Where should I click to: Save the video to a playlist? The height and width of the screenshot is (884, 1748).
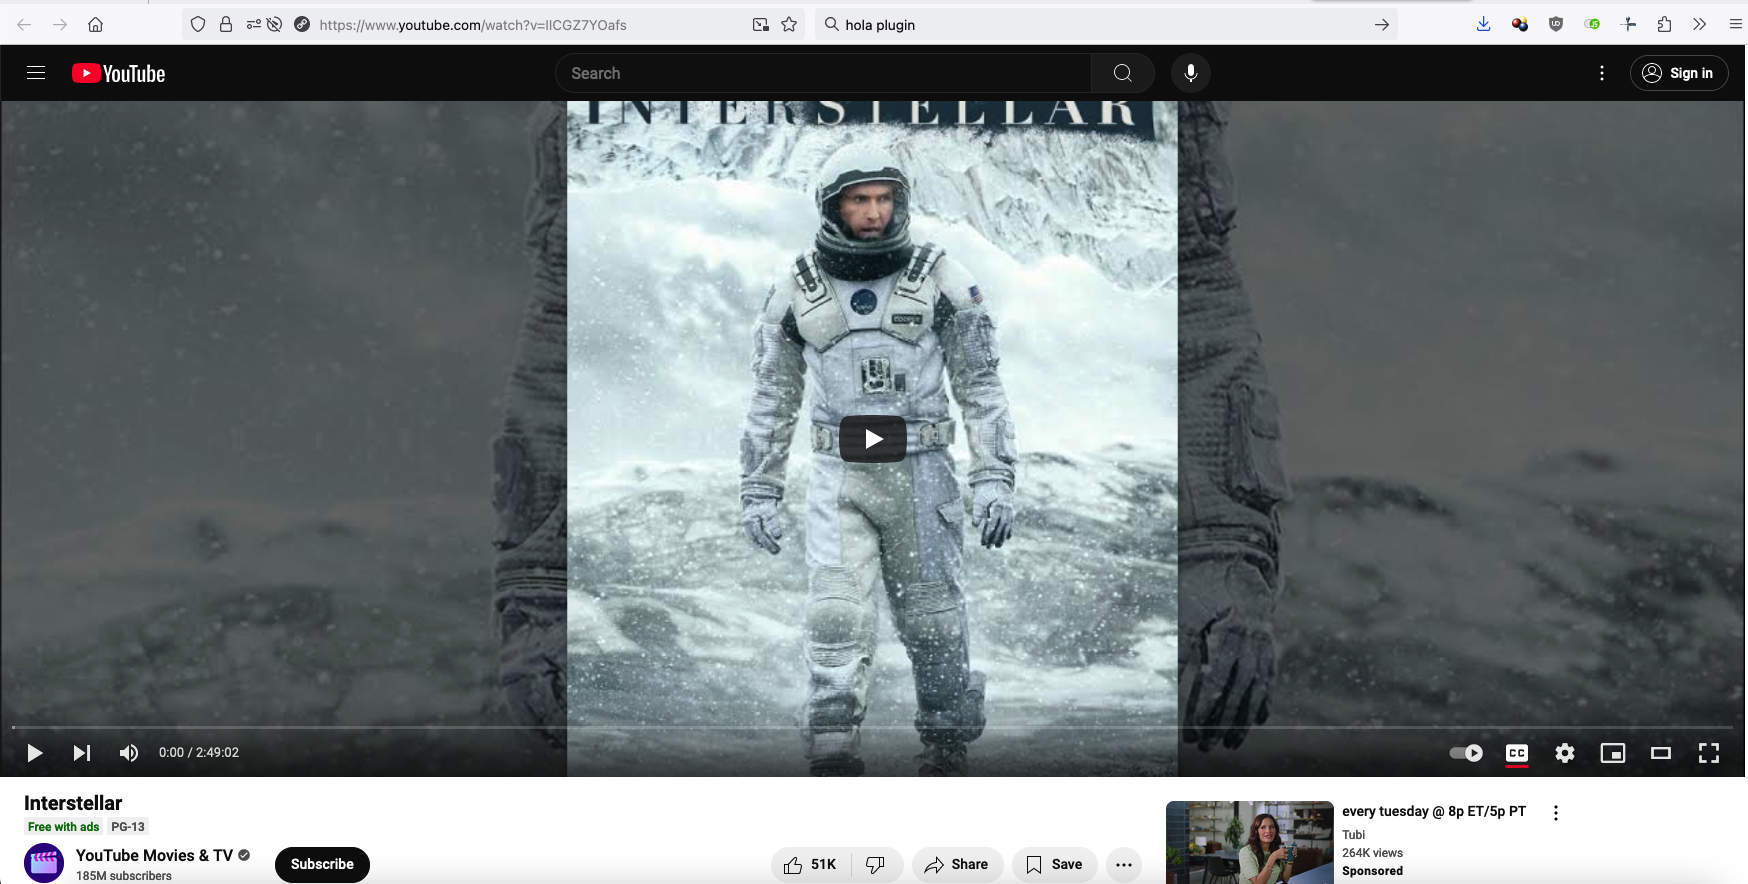point(1055,865)
